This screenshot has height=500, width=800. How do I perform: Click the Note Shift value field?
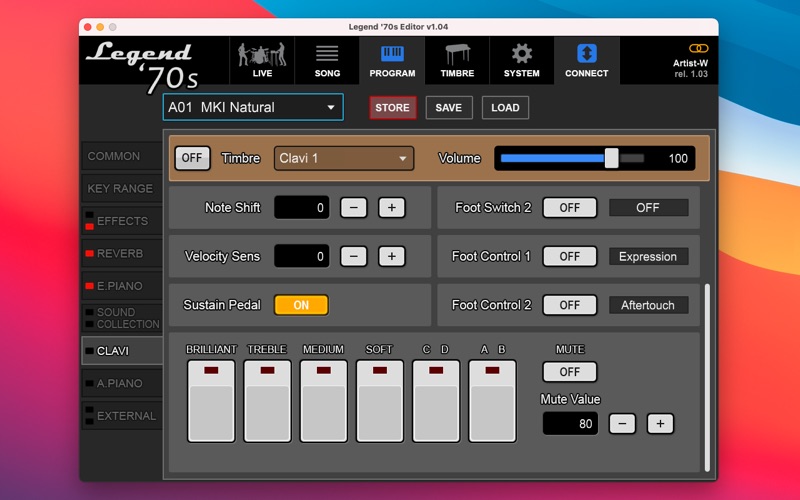302,208
